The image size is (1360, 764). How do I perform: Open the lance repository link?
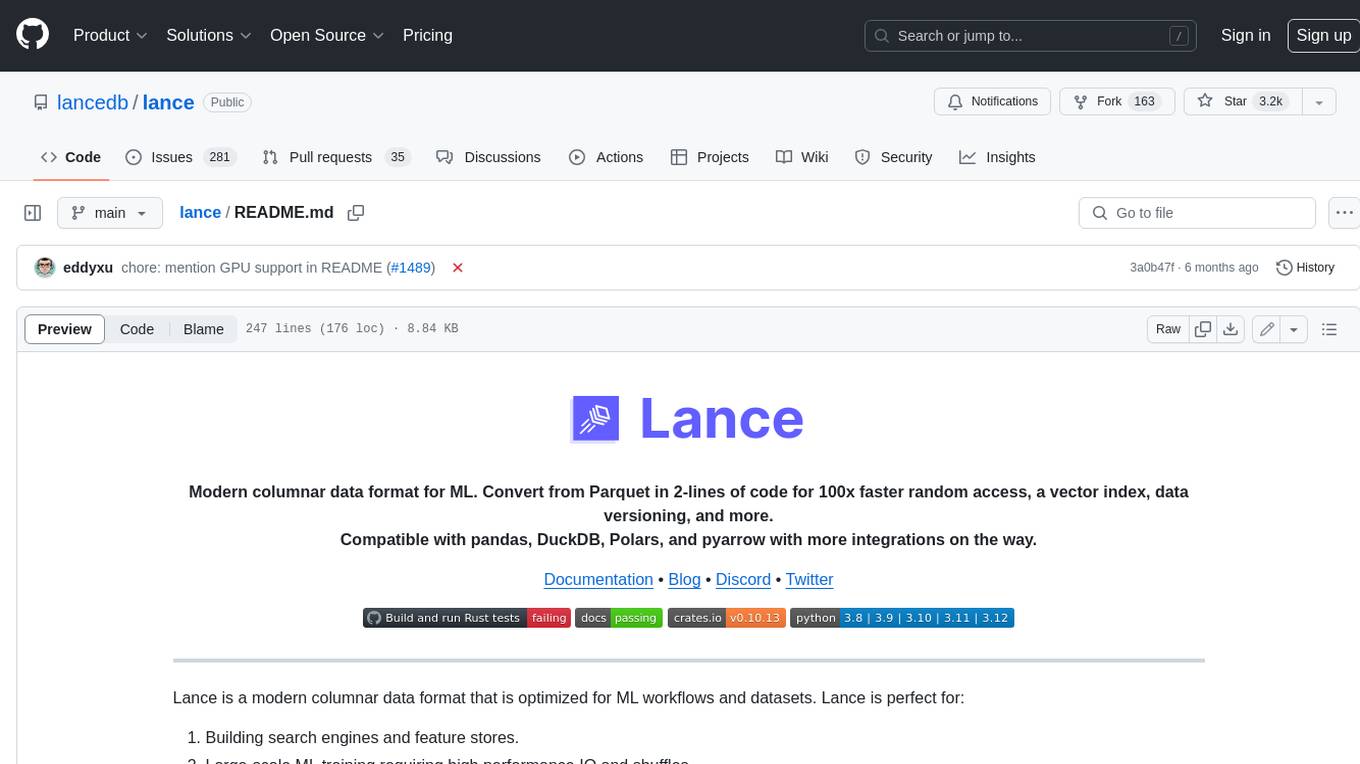[x=168, y=102]
